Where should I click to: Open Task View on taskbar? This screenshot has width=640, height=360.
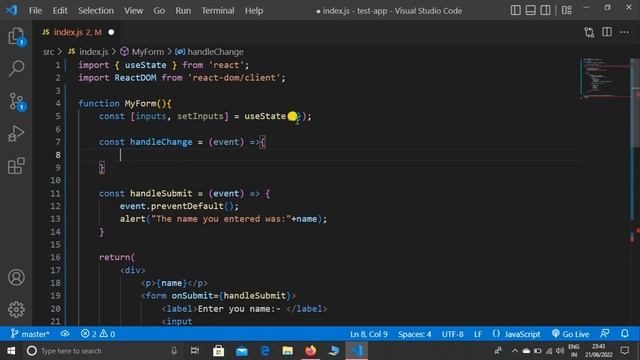tap(195, 351)
